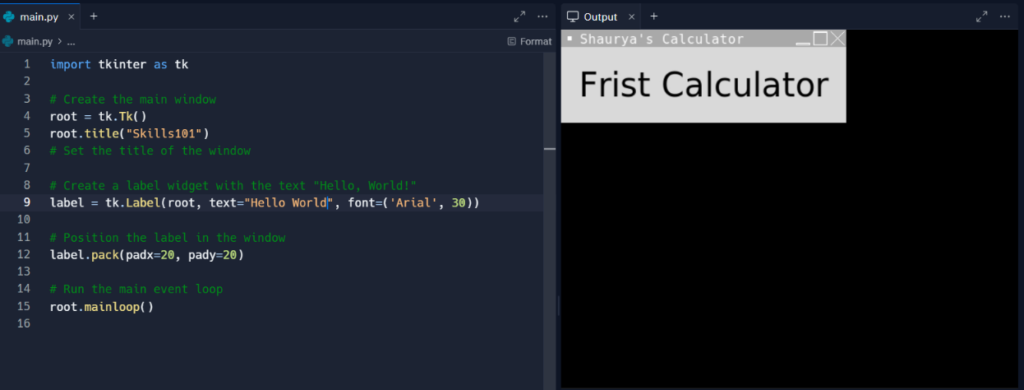Expand the editor pane to fullscreen
The image size is (1024, 390).
[x=519, y=17]
